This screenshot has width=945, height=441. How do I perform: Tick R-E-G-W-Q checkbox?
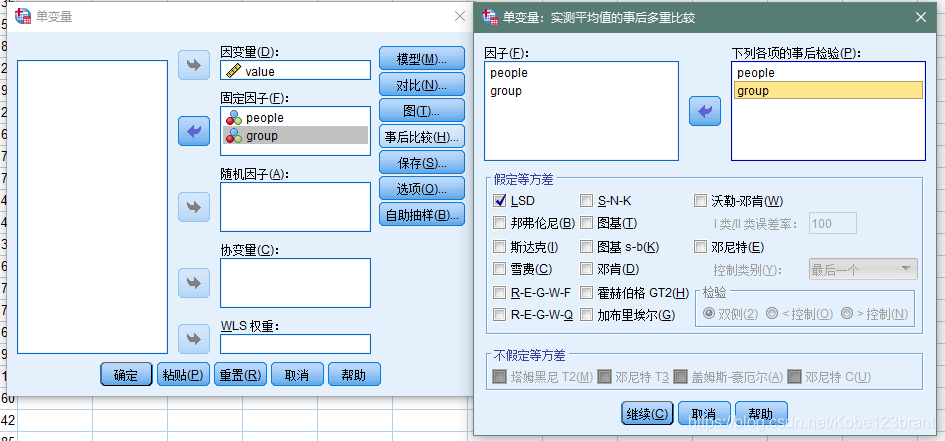click(x=499, y=314)
